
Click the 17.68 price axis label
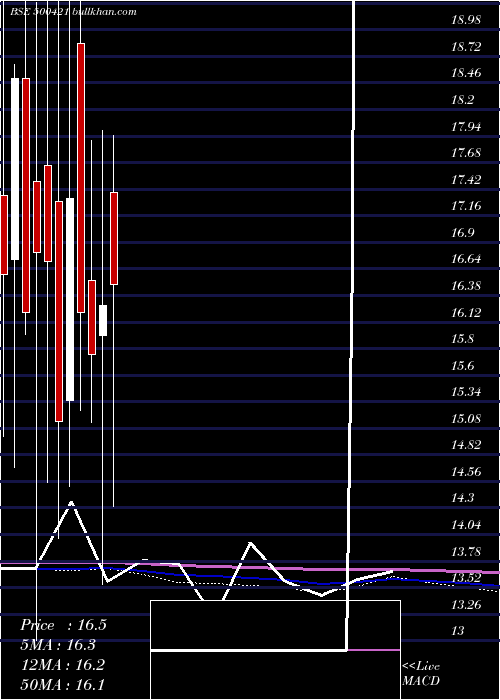(466, 153)
